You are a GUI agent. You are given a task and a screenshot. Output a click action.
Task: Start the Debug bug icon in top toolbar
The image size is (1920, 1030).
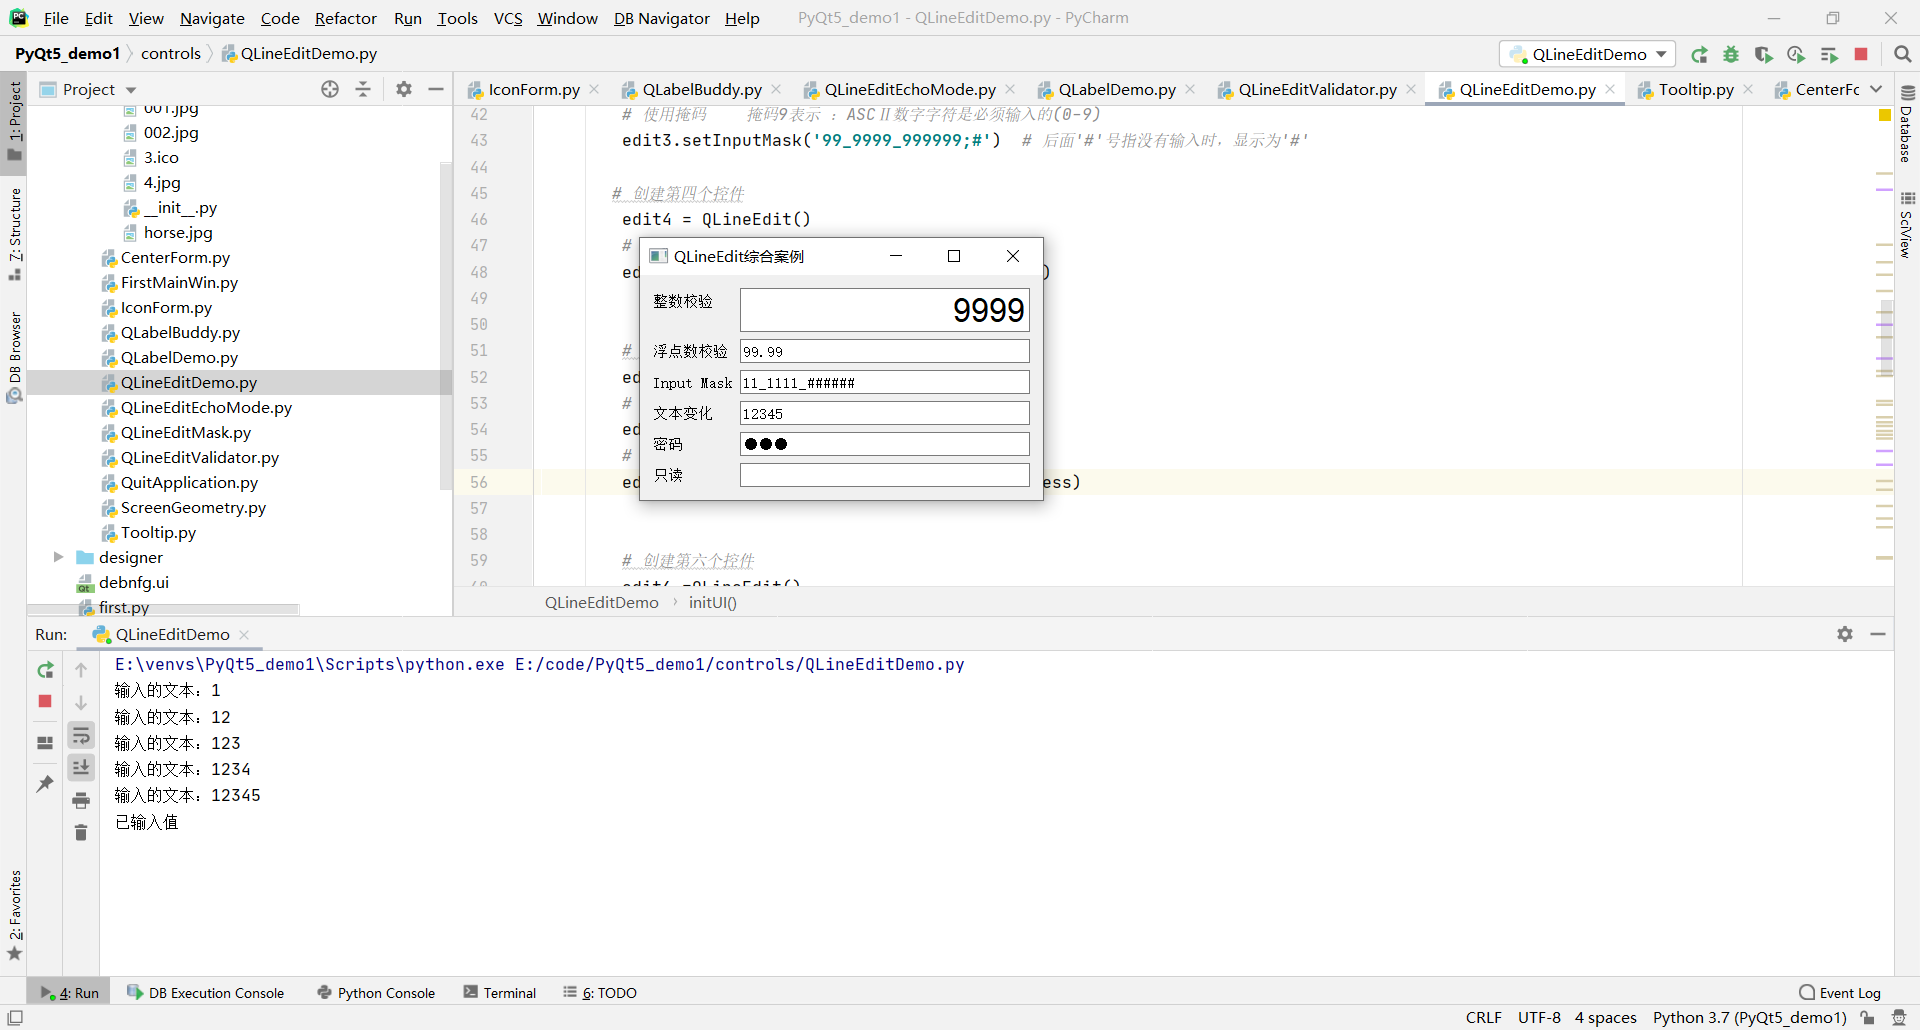(1731, 54)
